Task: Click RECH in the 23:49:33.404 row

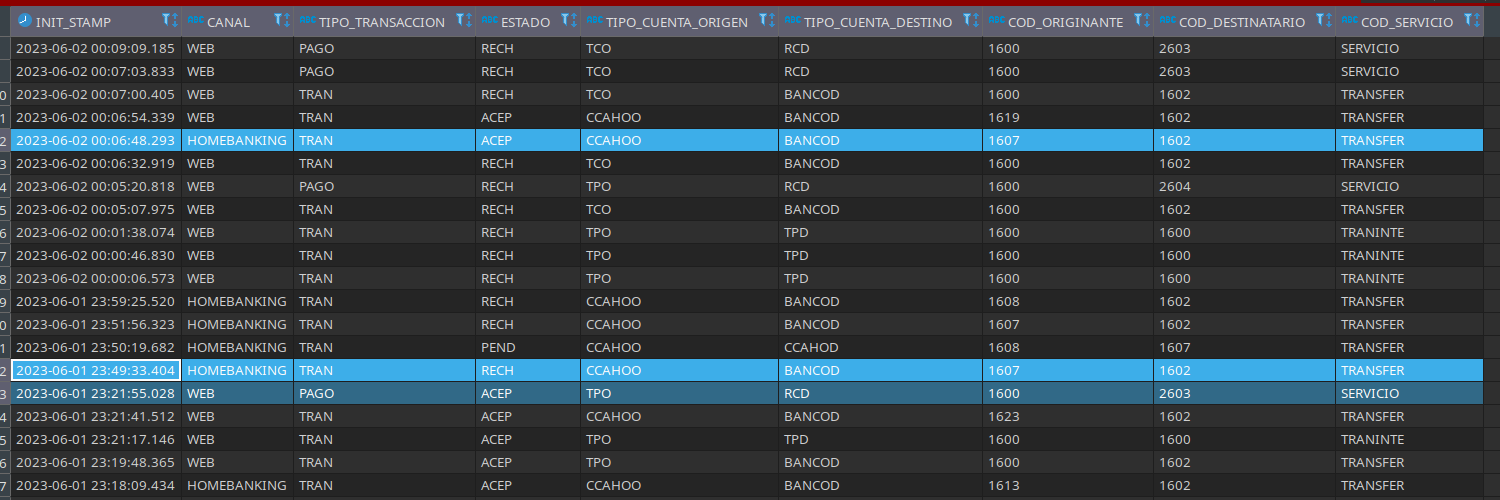Action: coord(529,370)
